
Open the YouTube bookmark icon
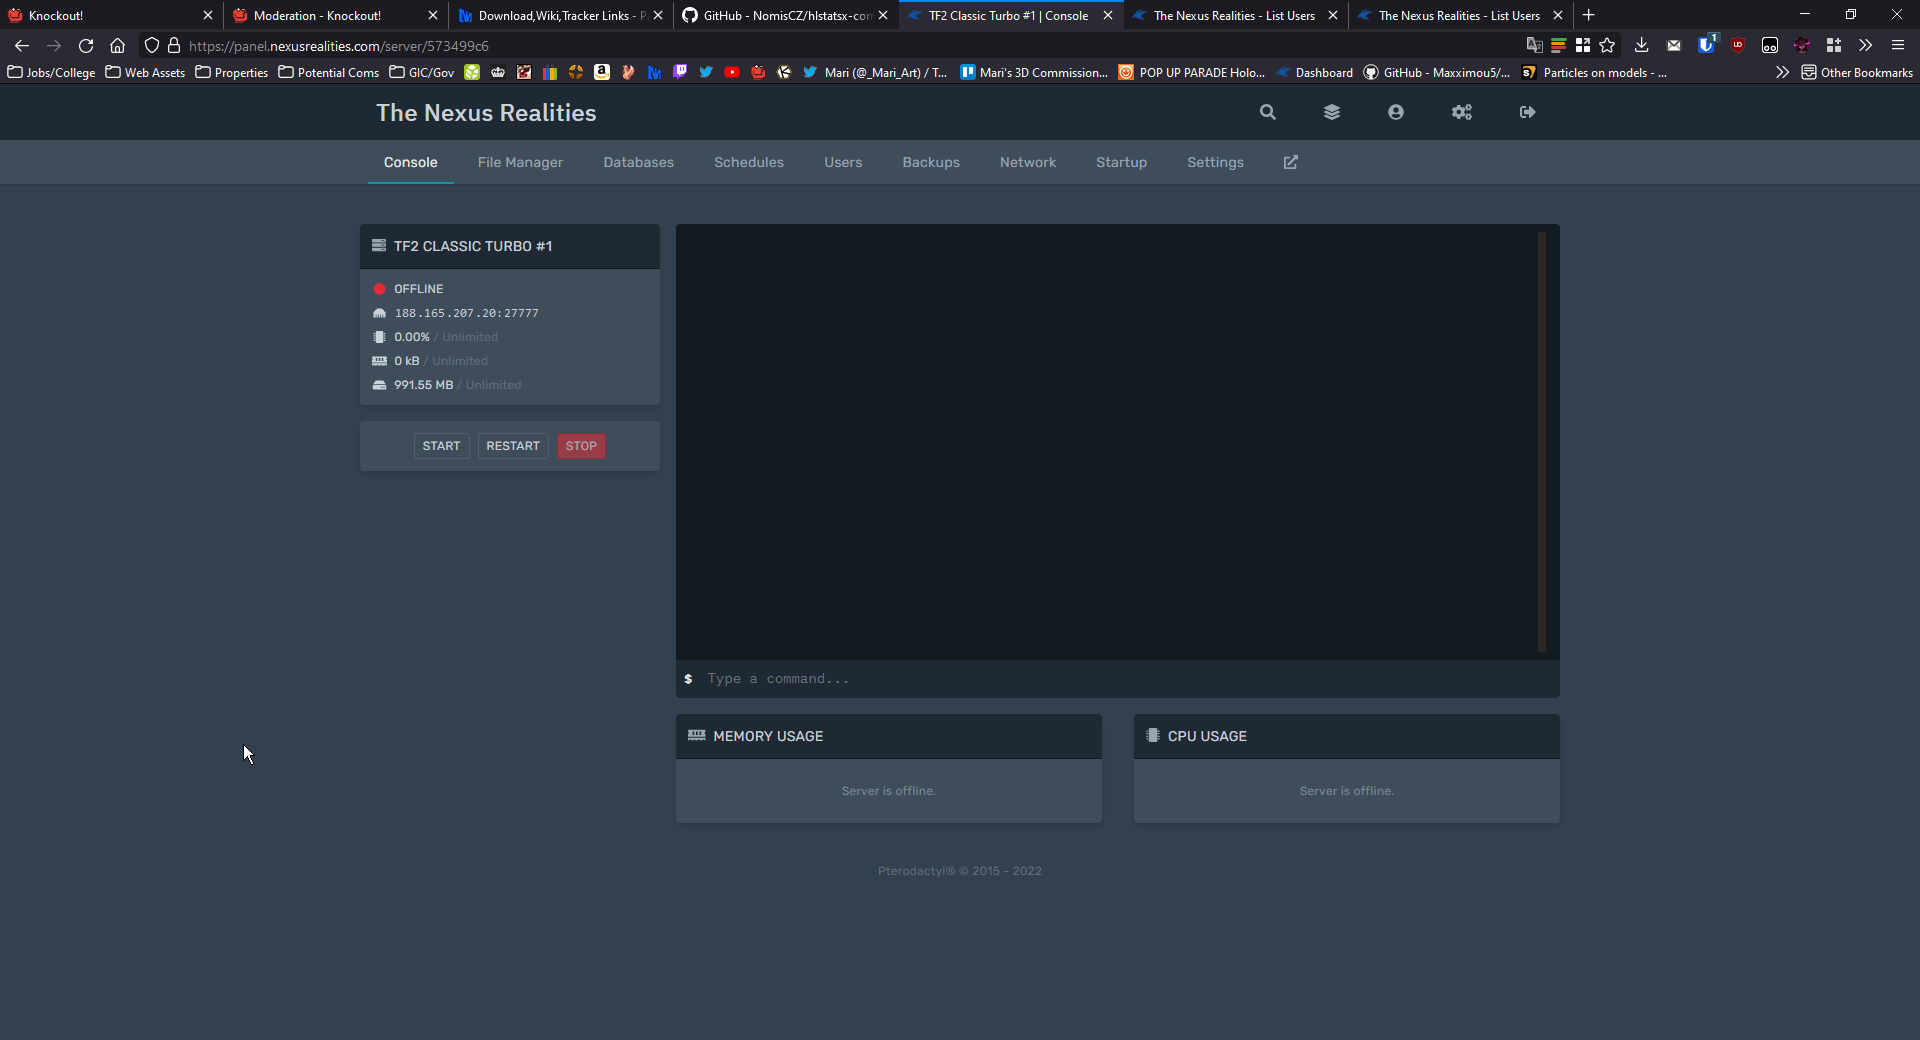[x=732, y=72]
